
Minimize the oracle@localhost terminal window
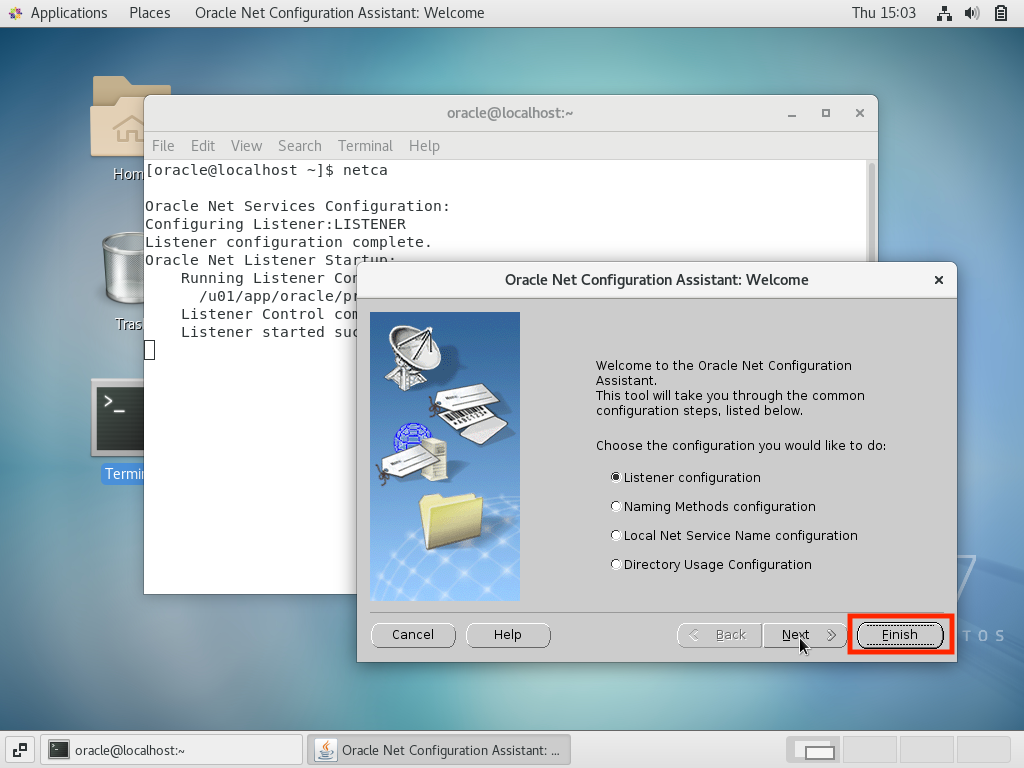tap(792, 113)
